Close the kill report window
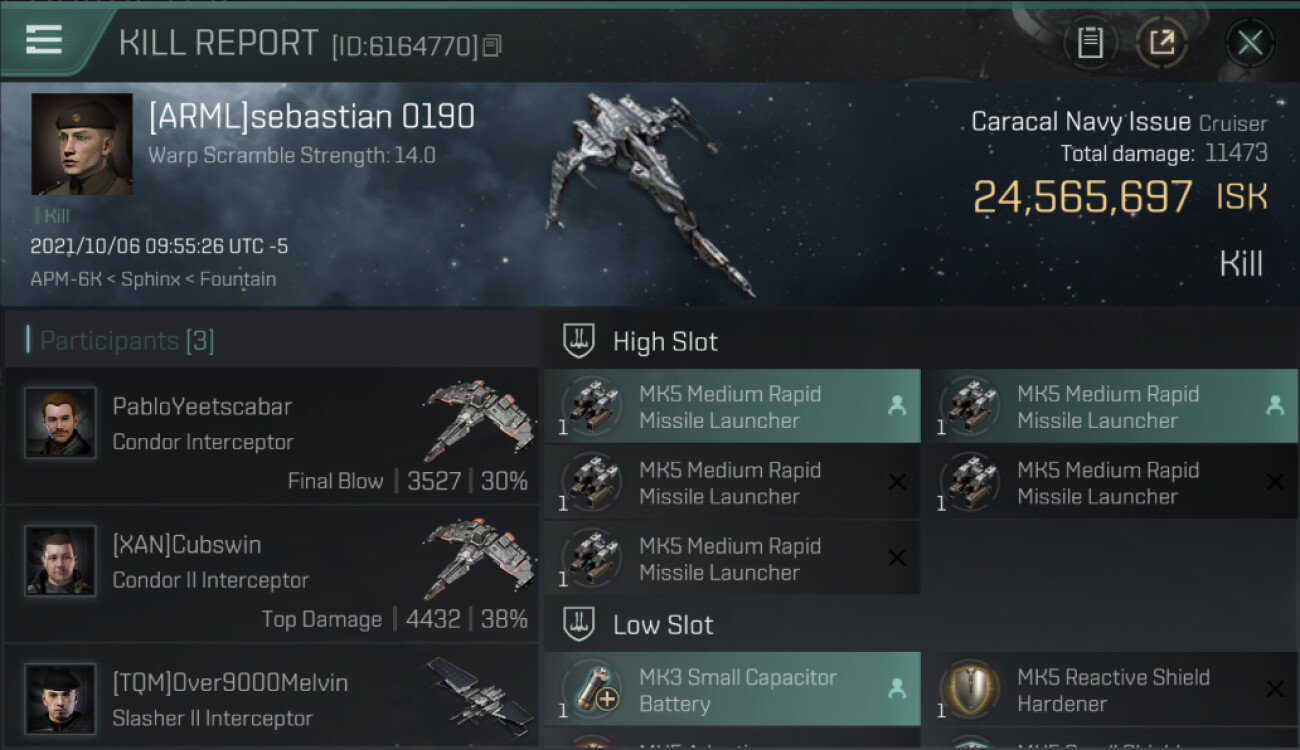 1249,43
